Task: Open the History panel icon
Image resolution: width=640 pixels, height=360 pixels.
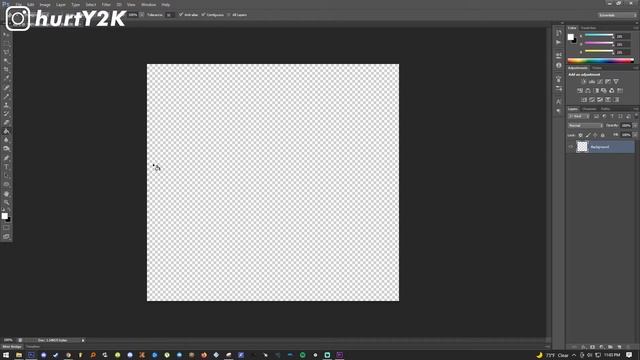Action: tap(559, 33)
